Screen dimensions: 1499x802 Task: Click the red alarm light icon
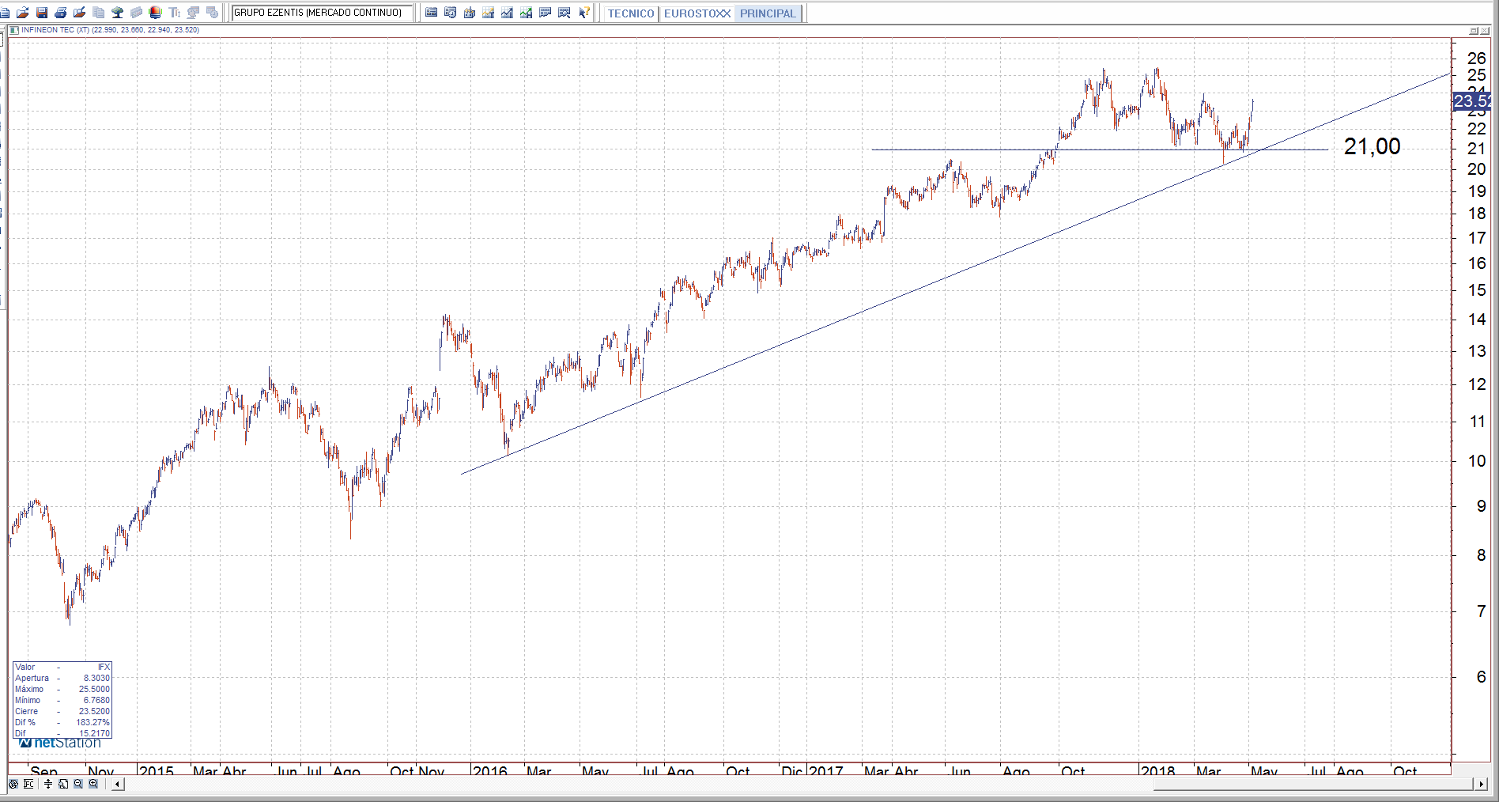coord(154,13)
